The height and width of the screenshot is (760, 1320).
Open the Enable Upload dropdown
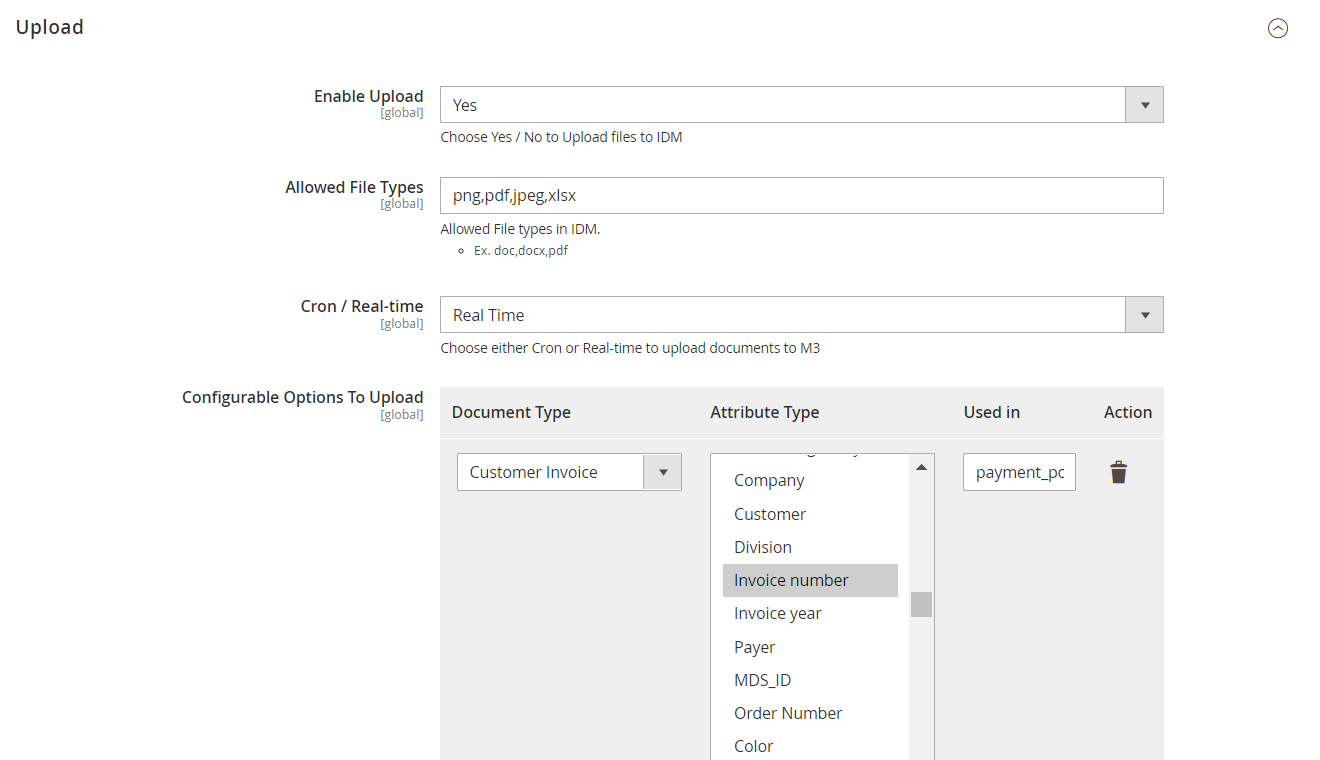(x=801, y=104)
